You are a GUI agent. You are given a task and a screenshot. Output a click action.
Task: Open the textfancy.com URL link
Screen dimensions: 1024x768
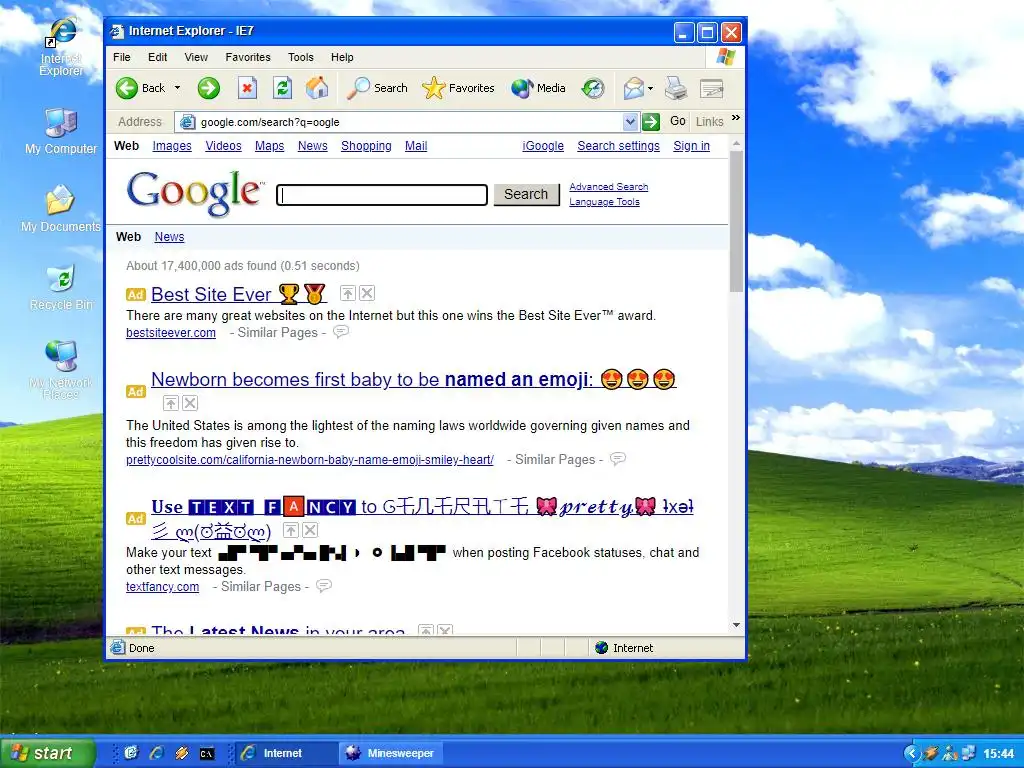162,586
